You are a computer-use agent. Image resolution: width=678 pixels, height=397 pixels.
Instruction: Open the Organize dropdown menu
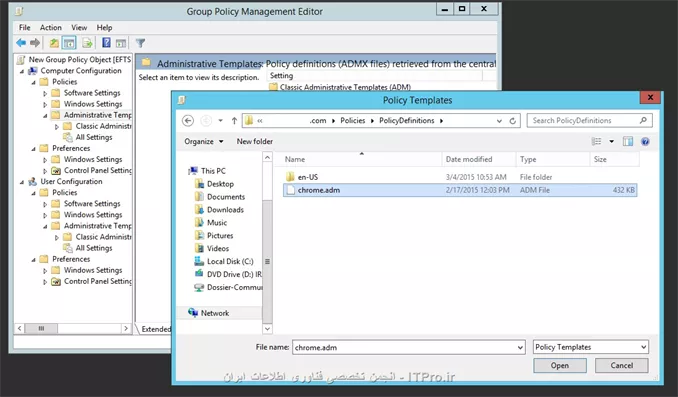pyautogui.click(x=204, y=141)
